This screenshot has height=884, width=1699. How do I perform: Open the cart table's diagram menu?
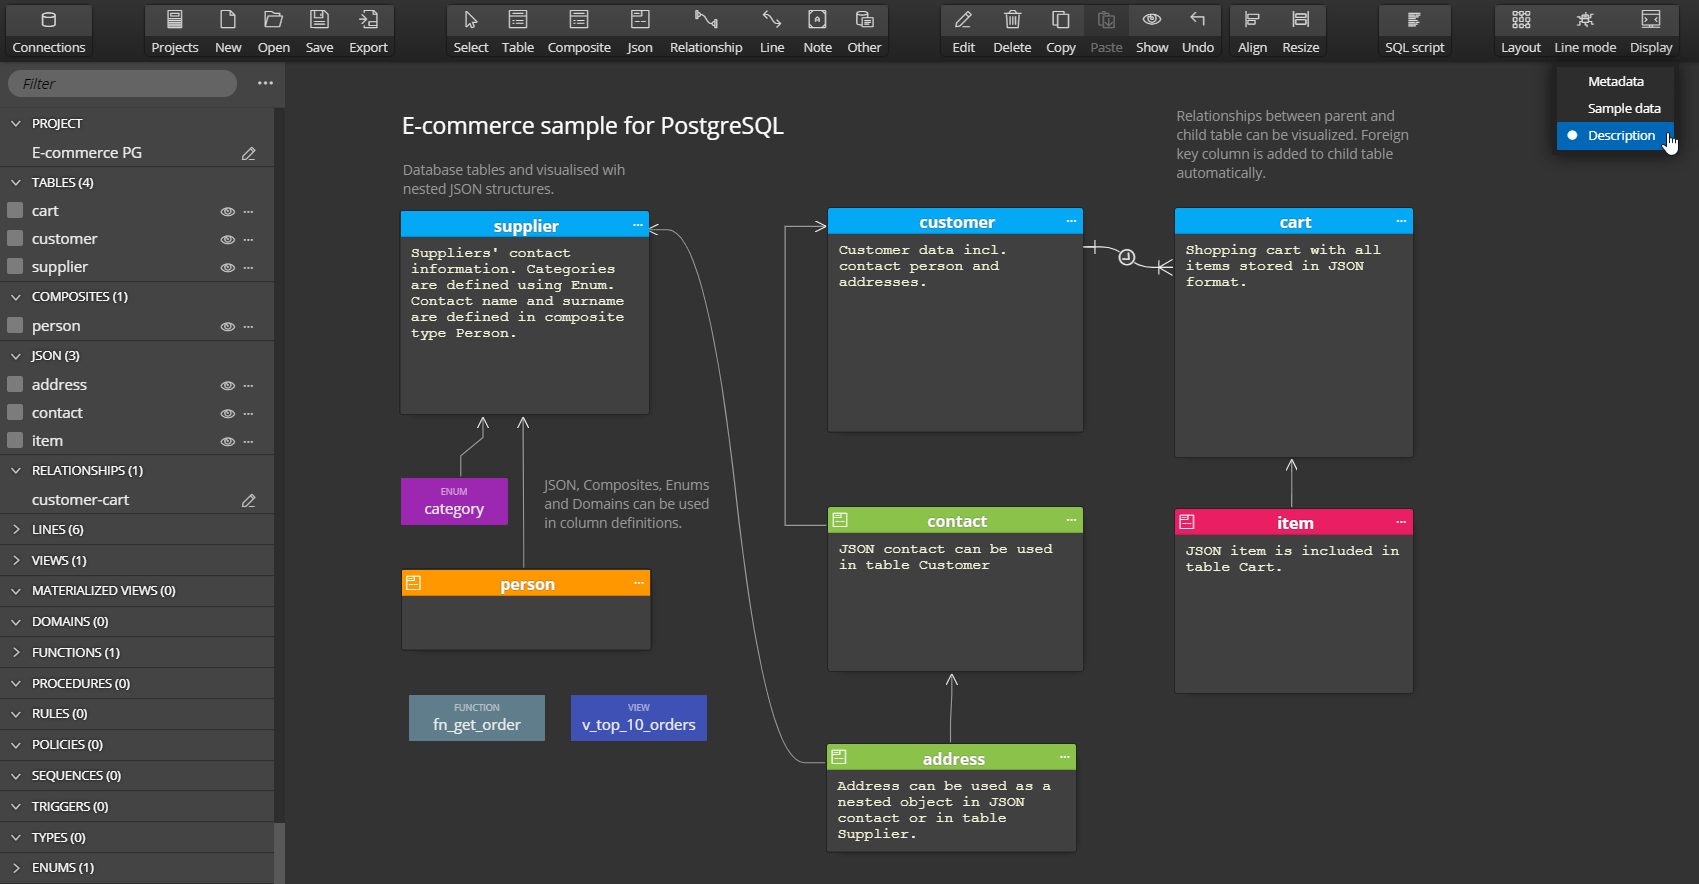pos(1401,221)
